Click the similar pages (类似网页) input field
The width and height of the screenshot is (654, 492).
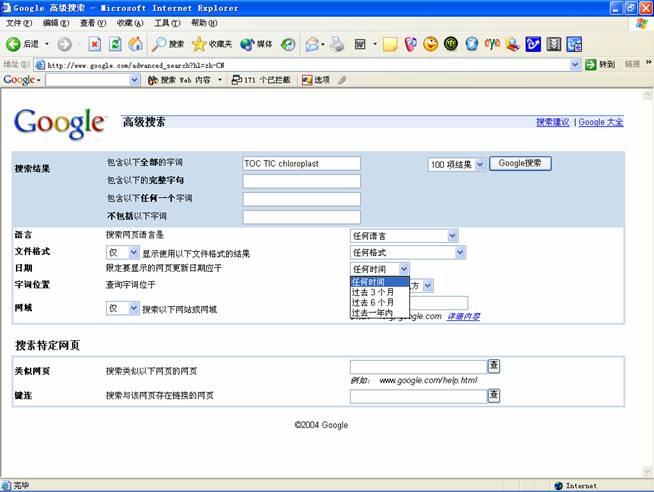[419, 366]
